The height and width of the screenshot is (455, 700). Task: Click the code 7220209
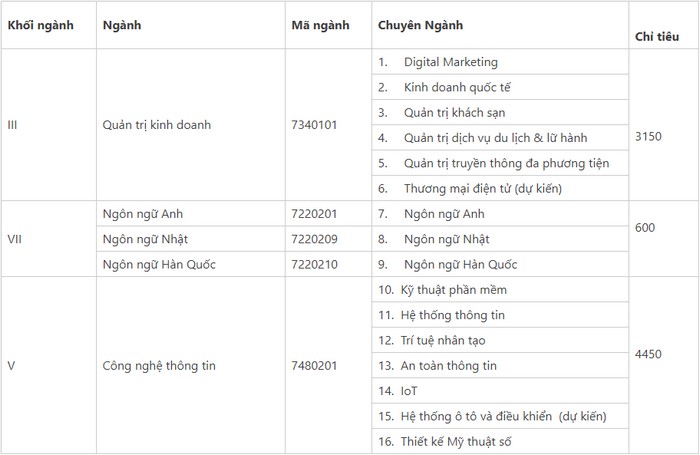[x=314, y=239]
